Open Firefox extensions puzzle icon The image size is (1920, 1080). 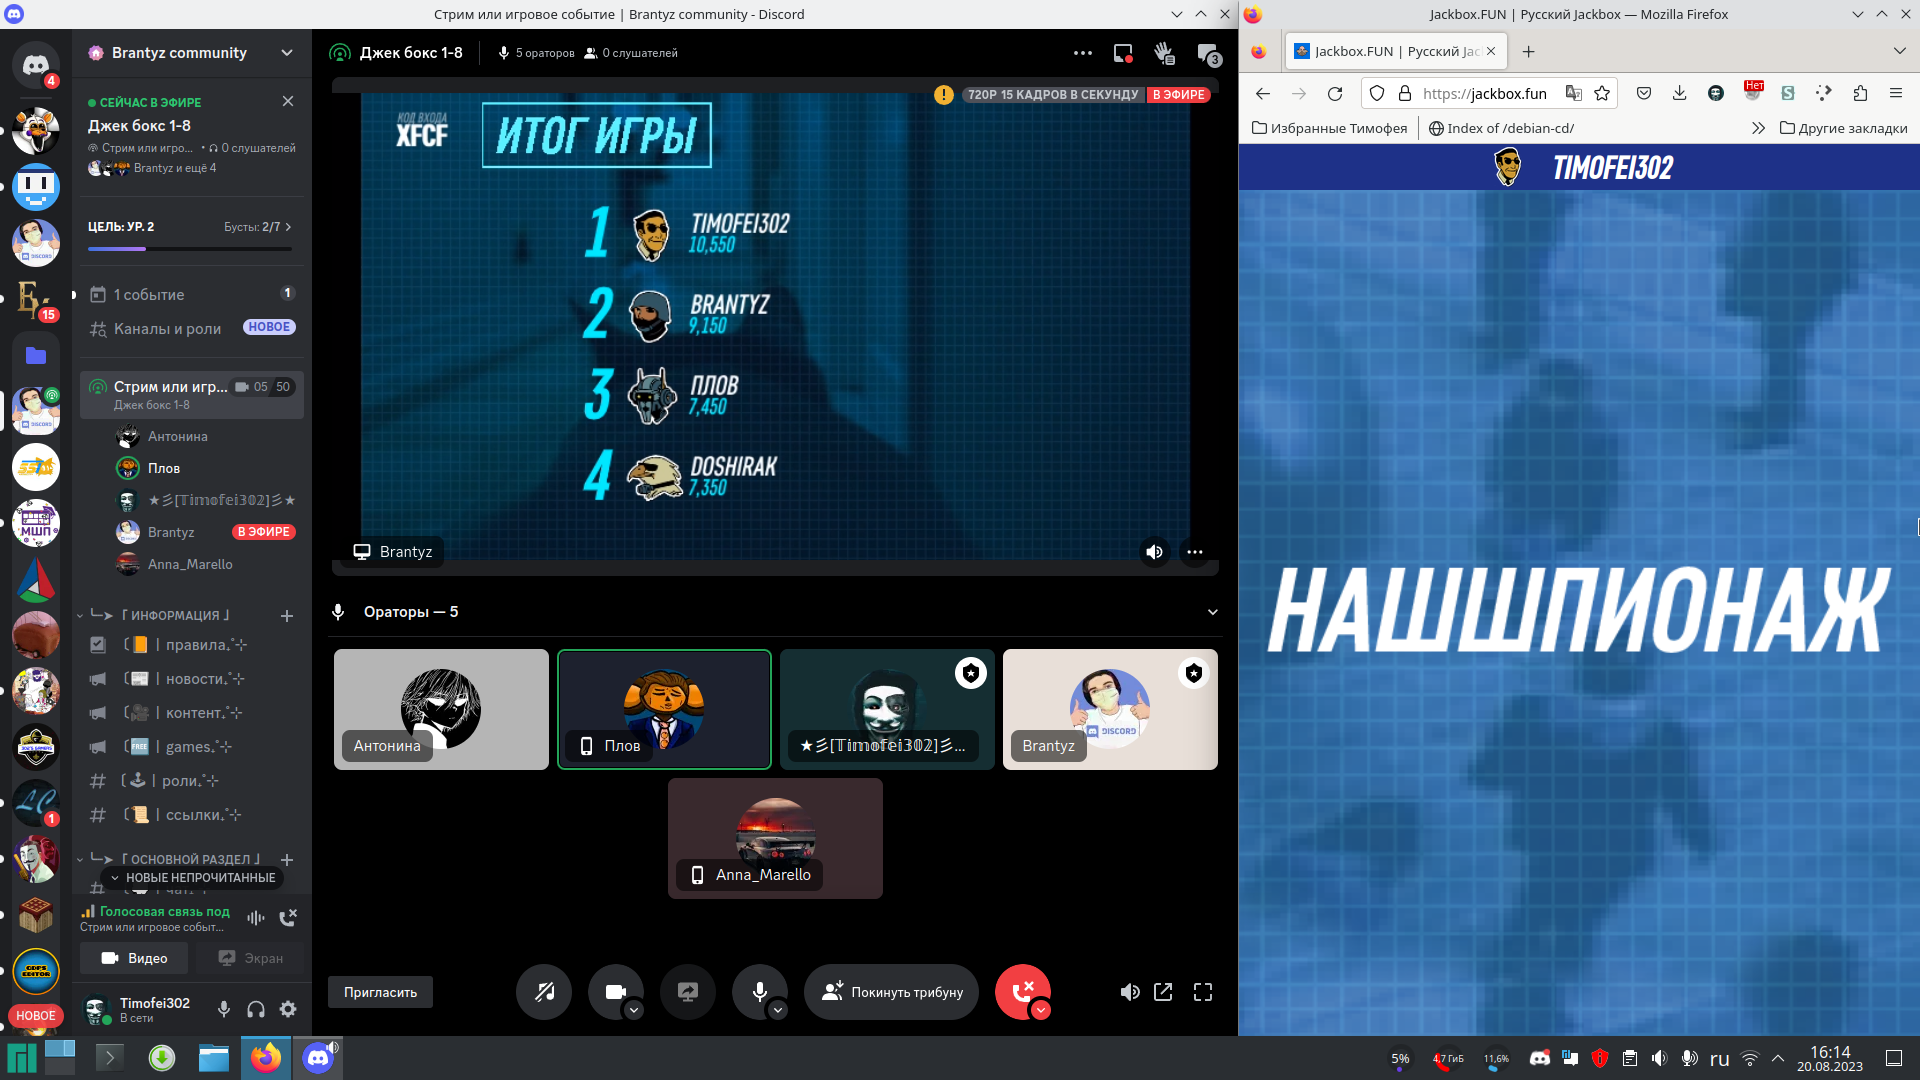point(1860,93)
